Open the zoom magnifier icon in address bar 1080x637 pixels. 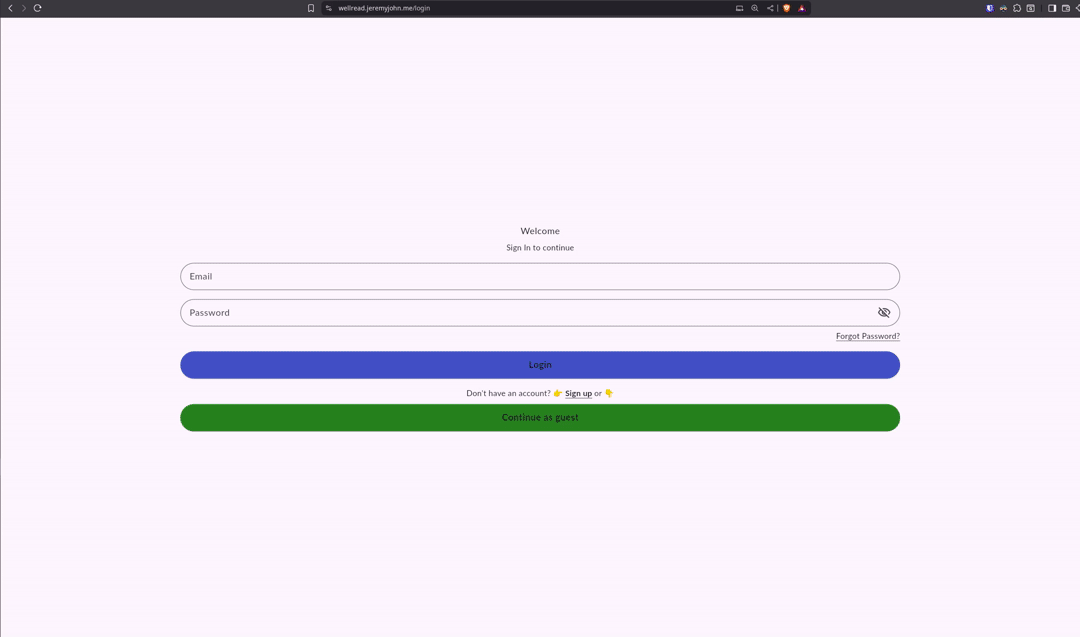755,8
